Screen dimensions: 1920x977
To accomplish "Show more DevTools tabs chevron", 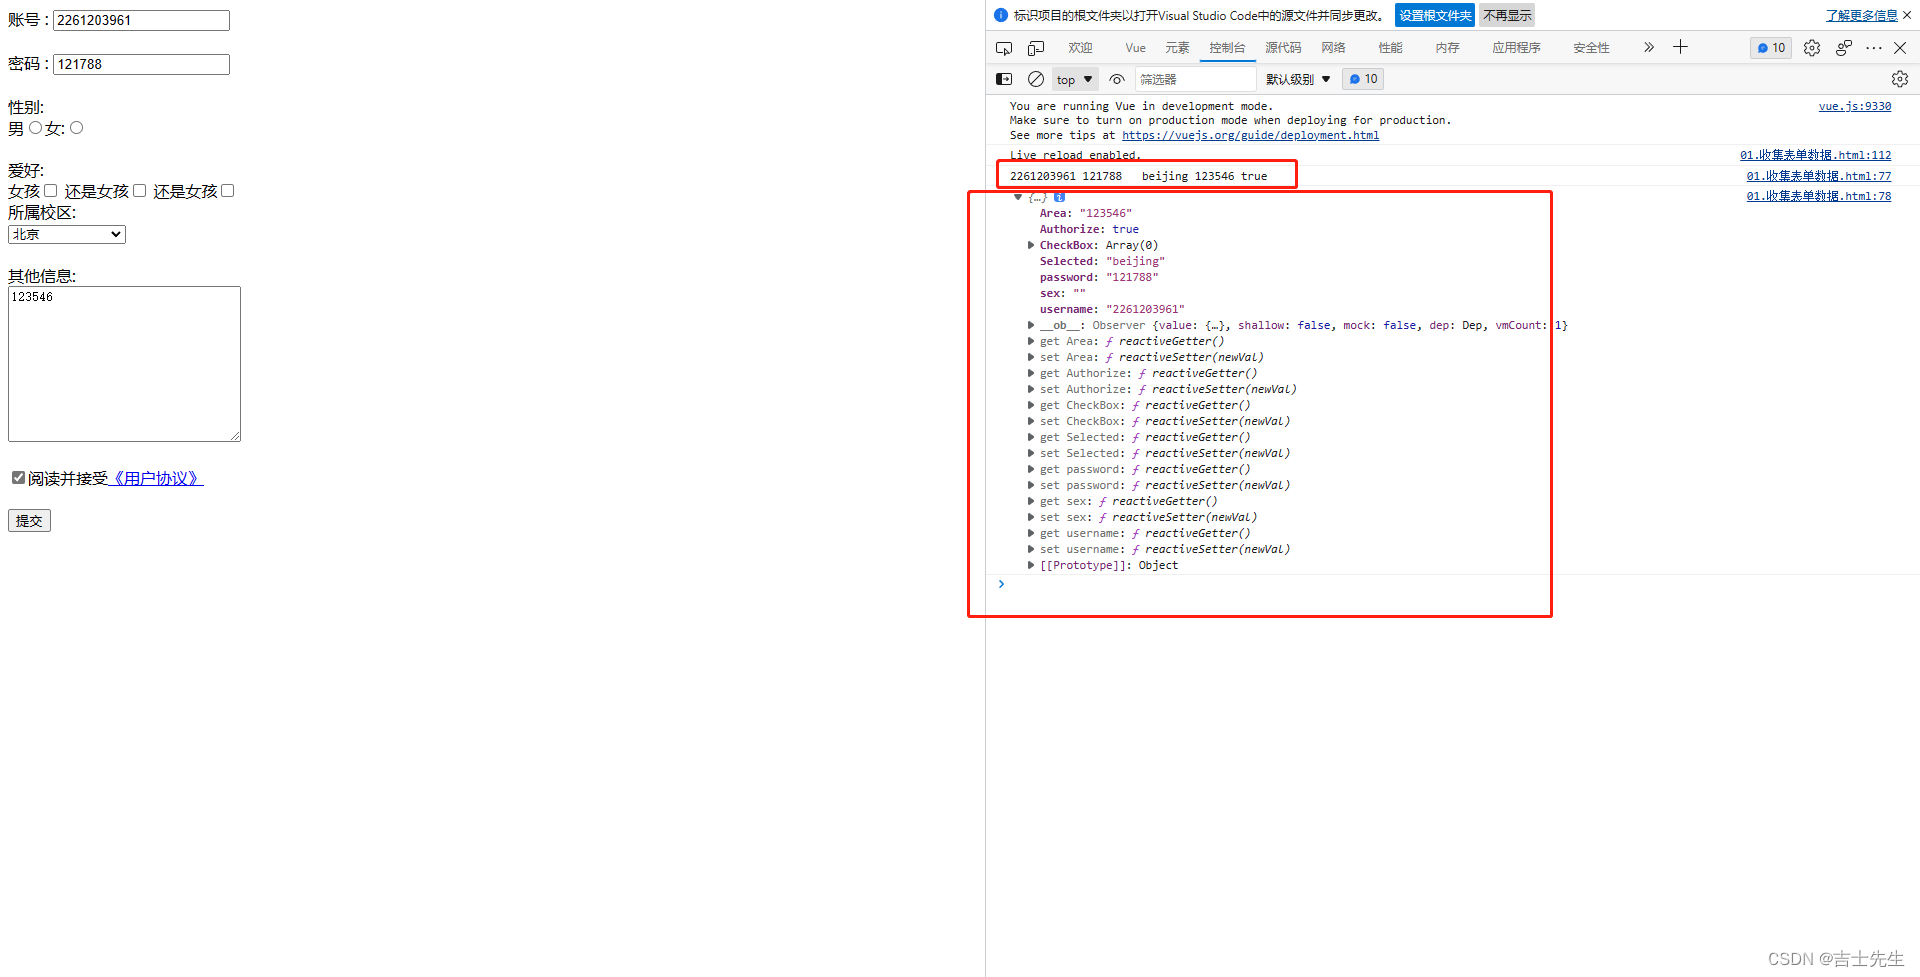I will [x=1649, y=47].
